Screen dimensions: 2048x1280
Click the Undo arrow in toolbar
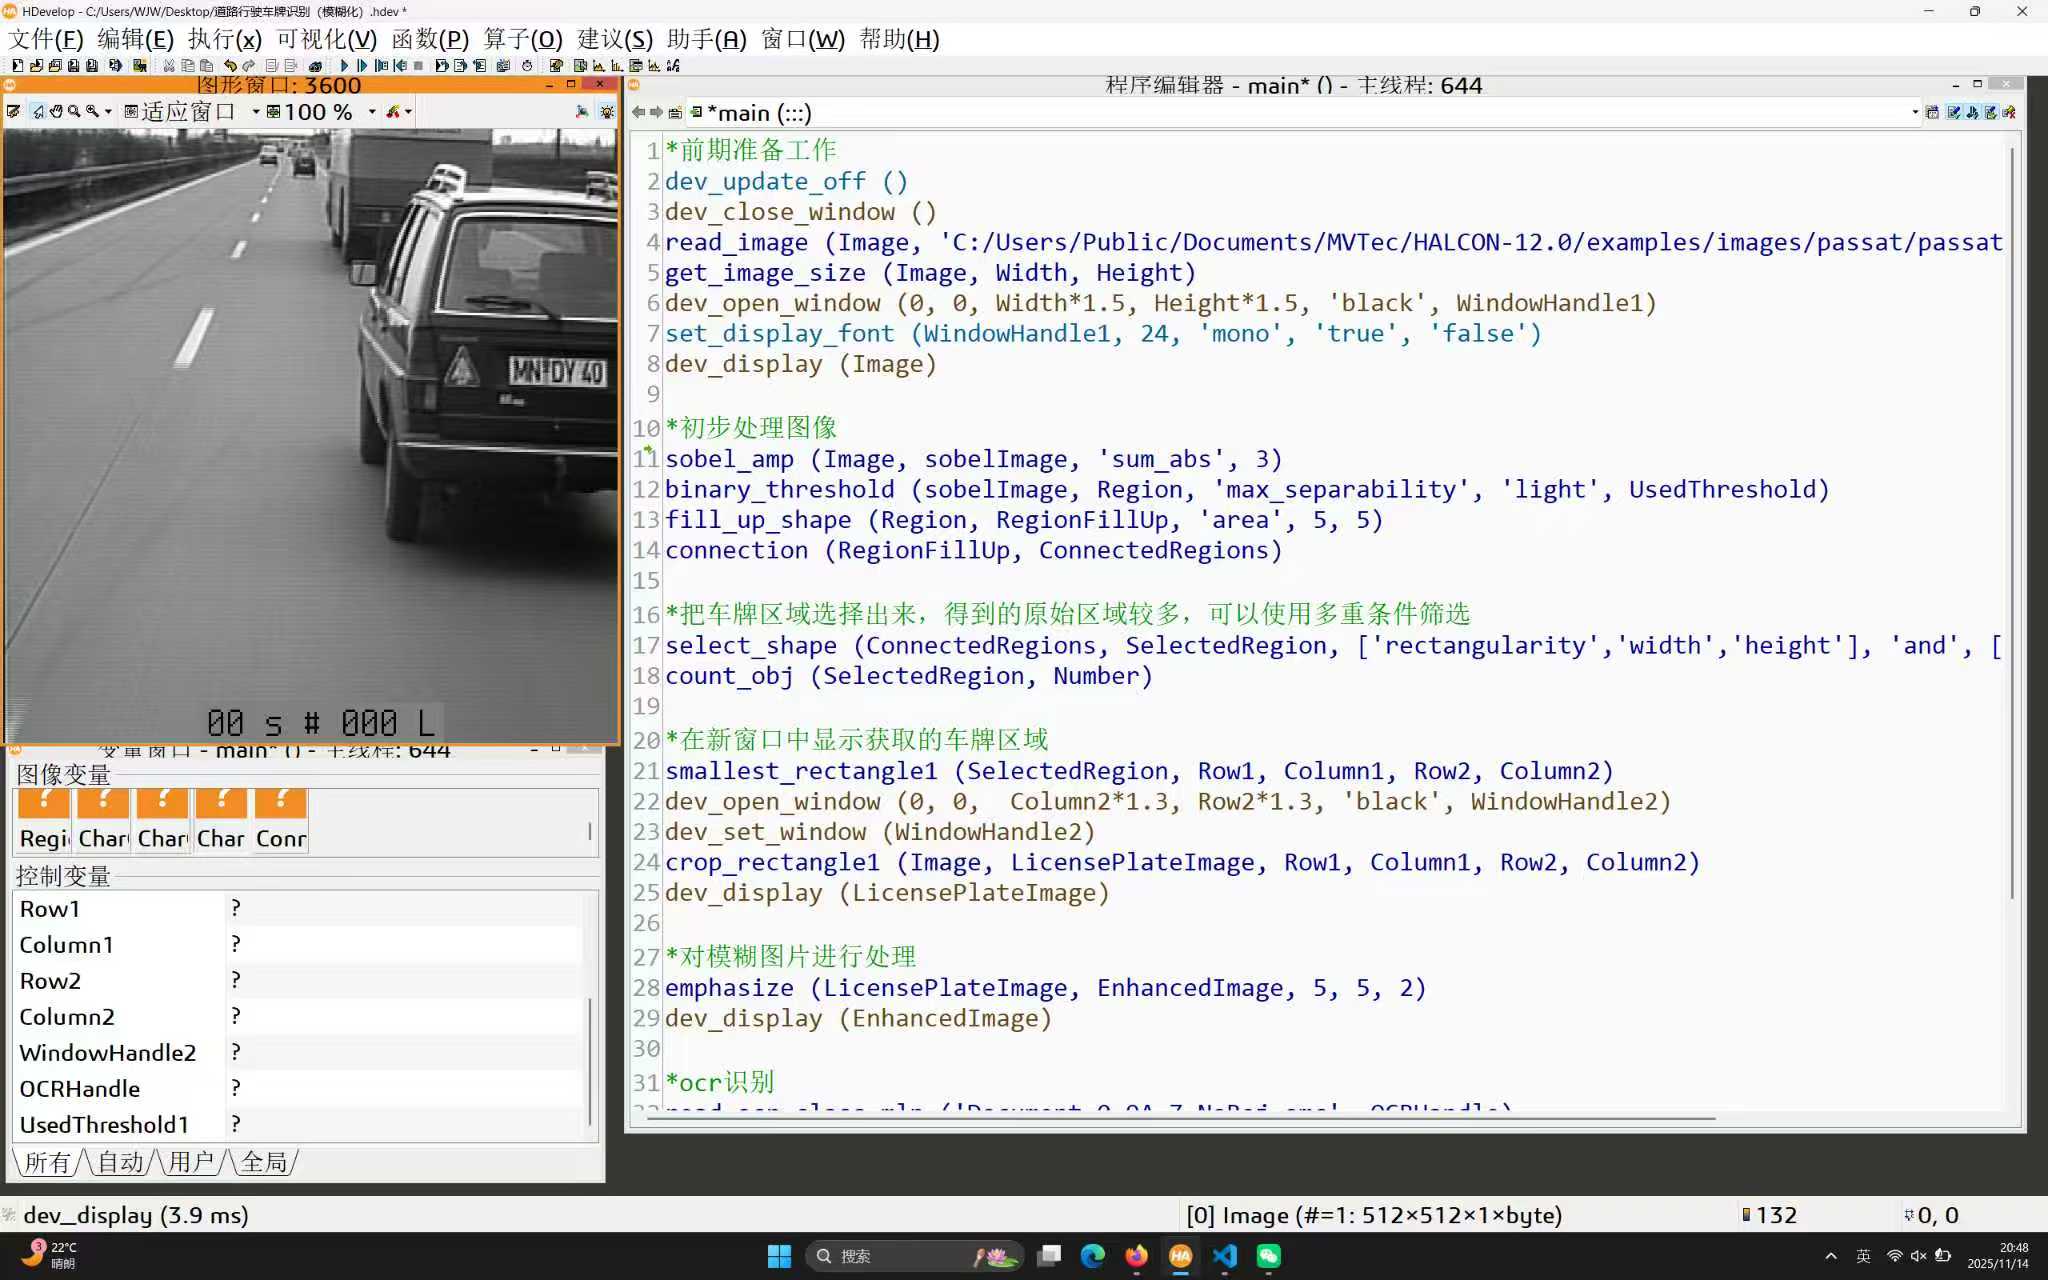[230, 66]
